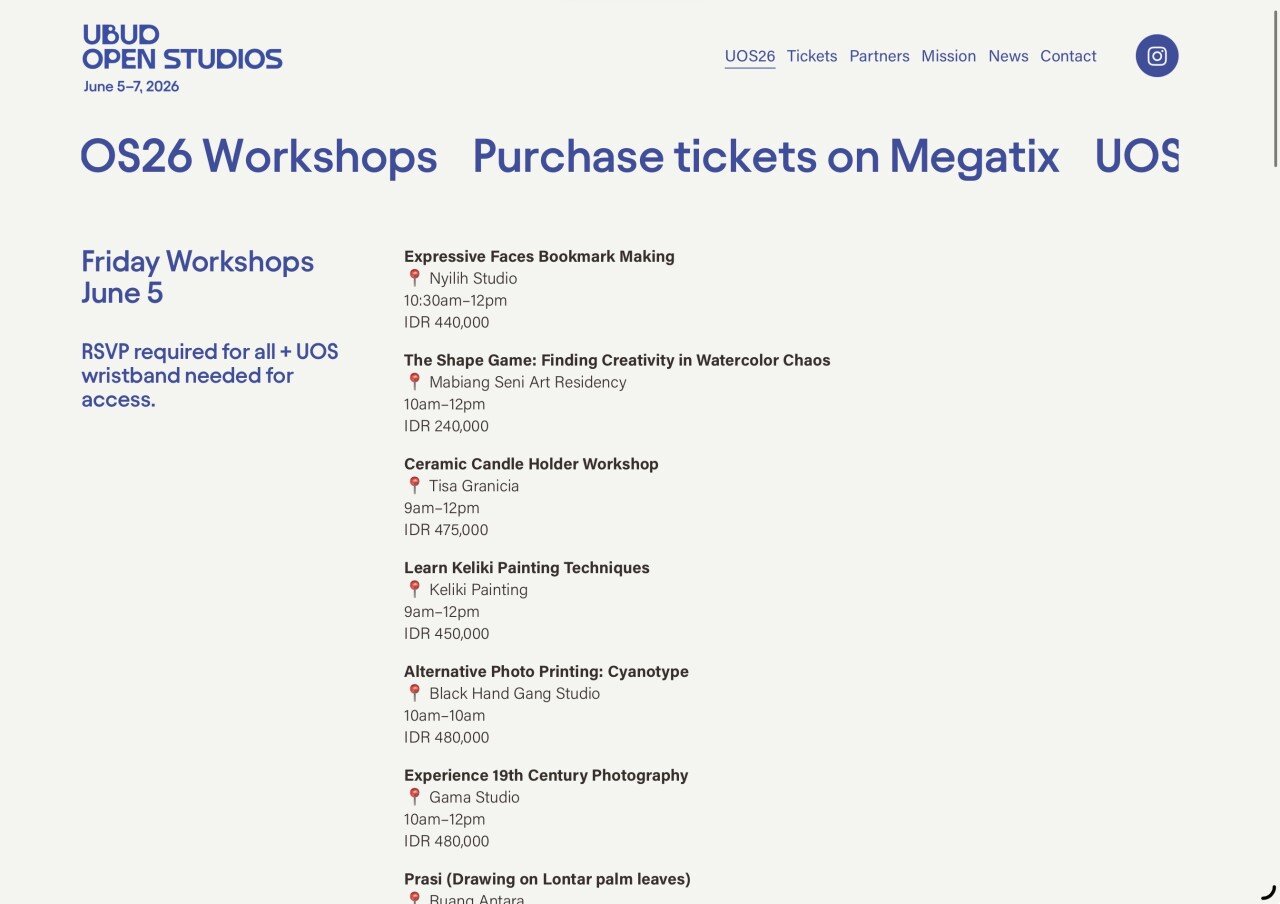
Task: Open the Instagram icon link
Action: pos(1157,56)
